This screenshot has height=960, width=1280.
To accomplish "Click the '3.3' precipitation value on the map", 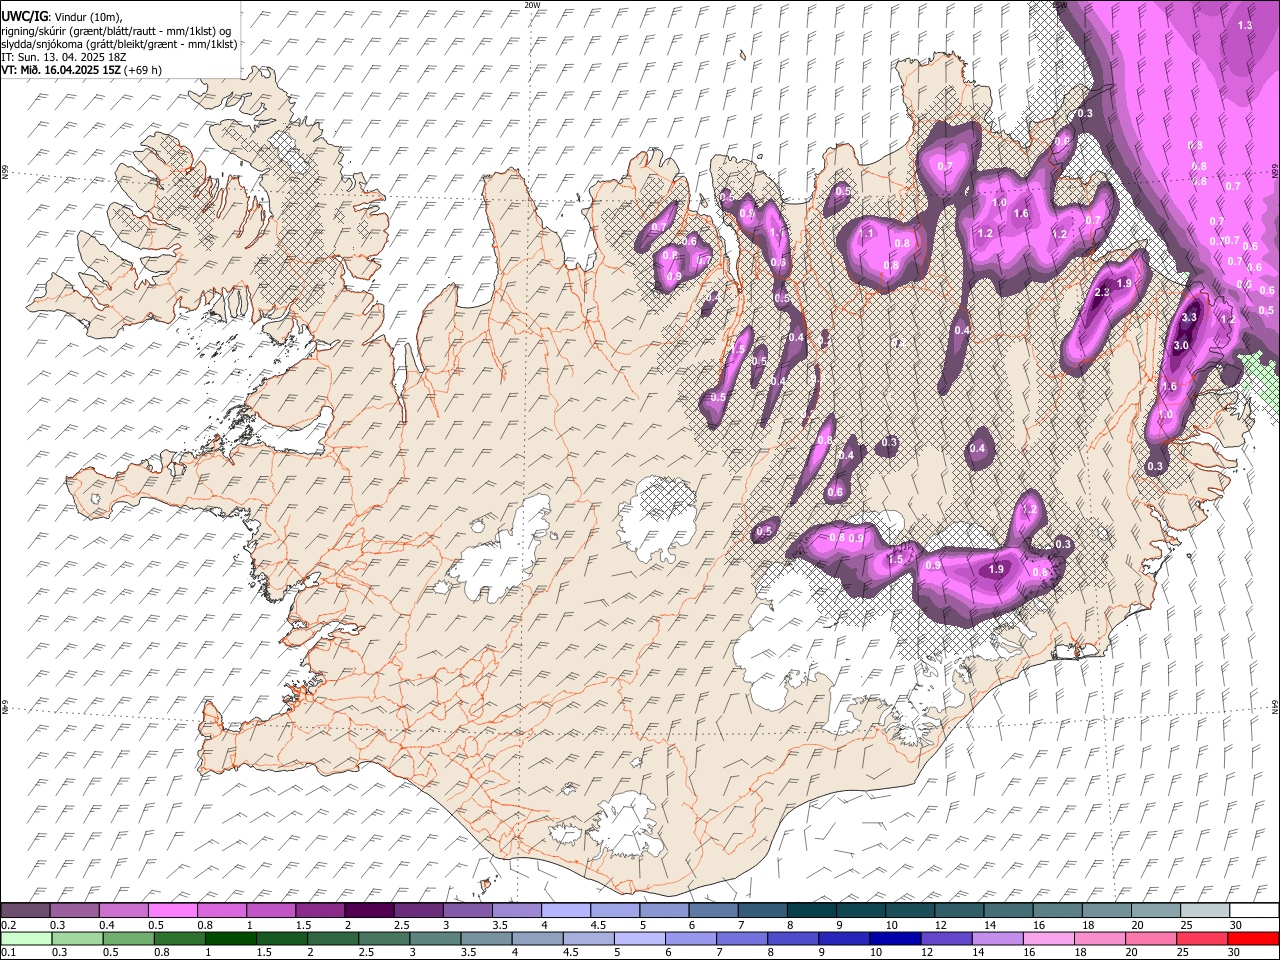I will tap(1189, 317).
